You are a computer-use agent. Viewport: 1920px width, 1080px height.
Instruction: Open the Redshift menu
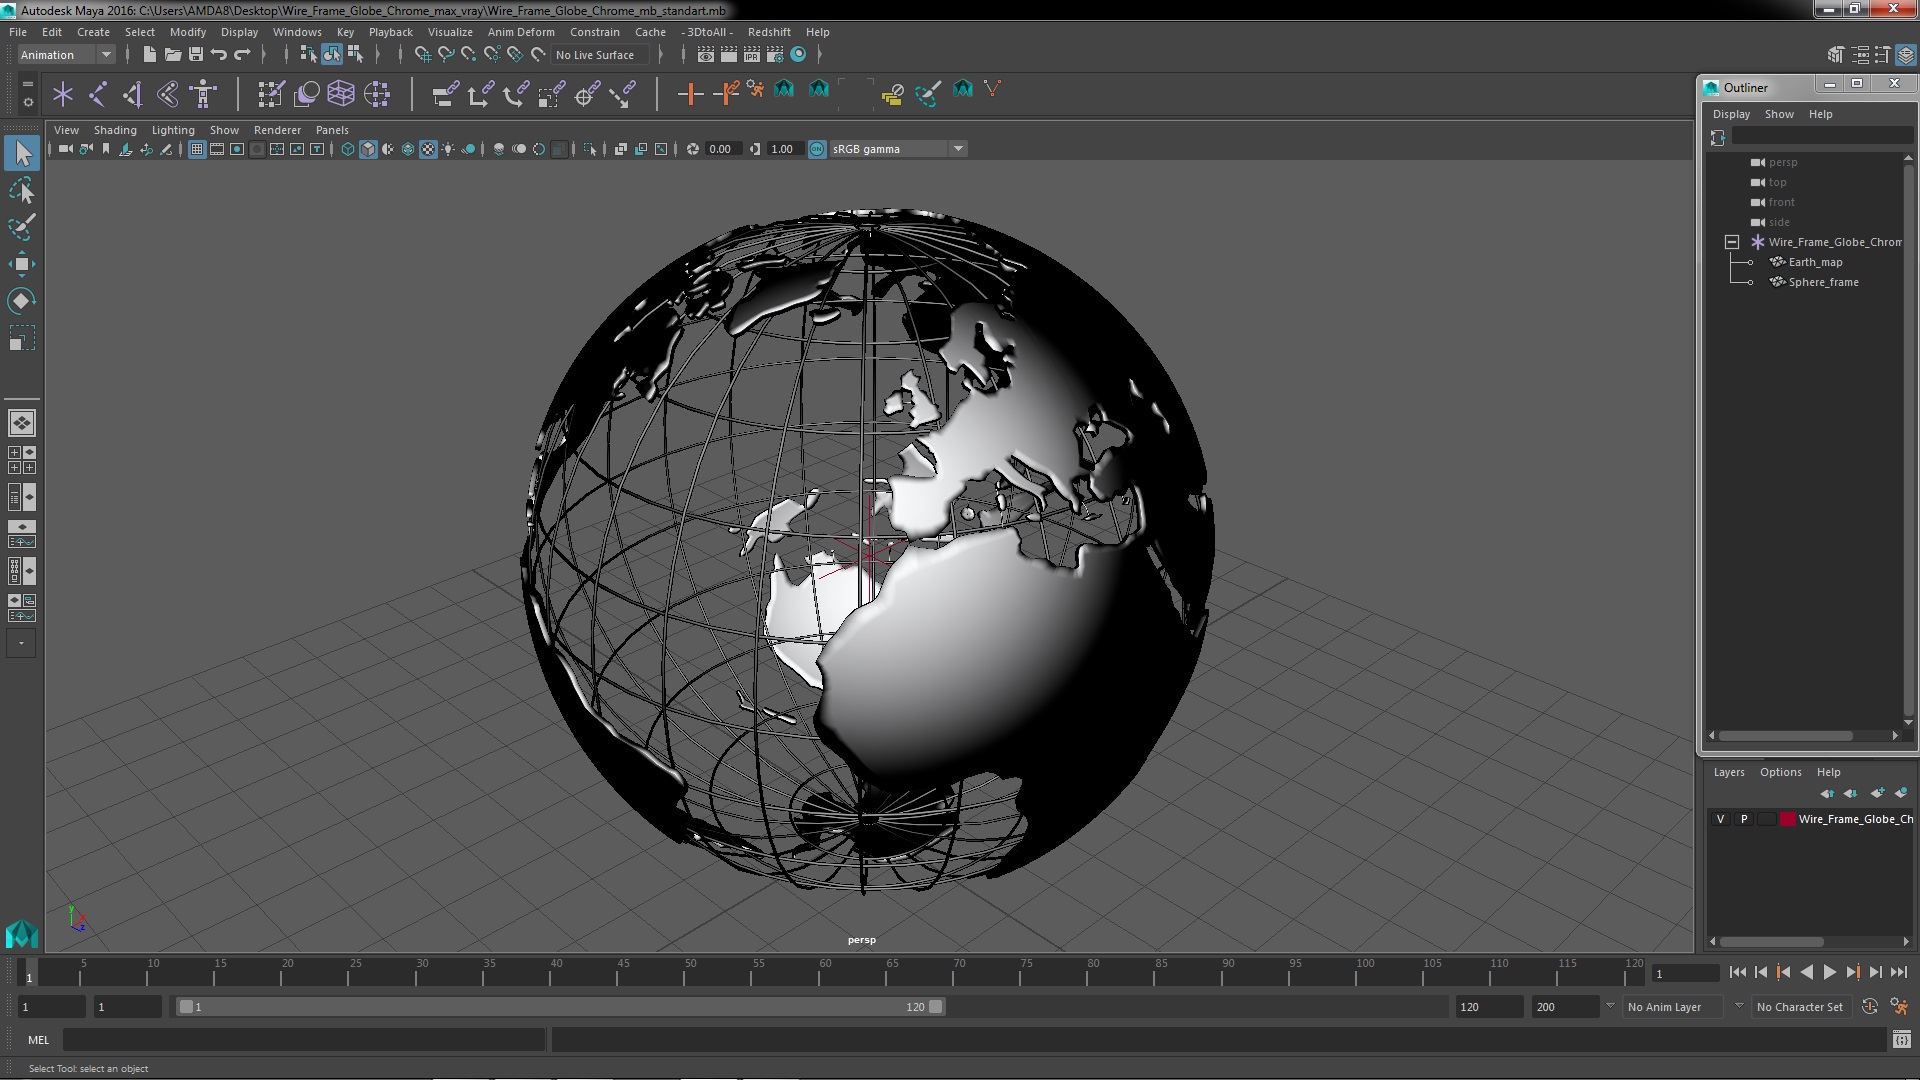(768, 32)
